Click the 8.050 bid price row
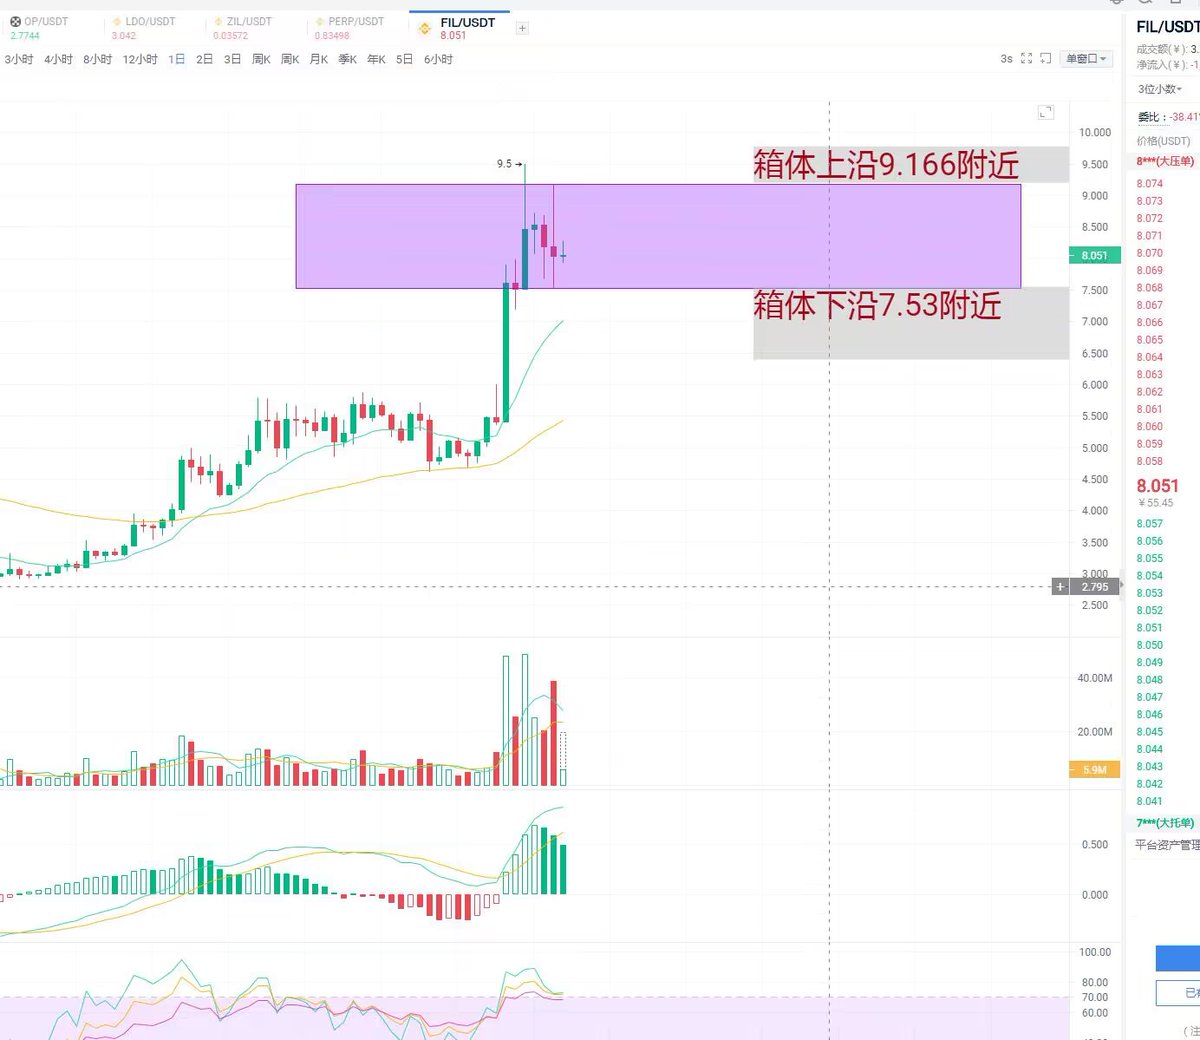Viewport: 1200px width, 1040px height. 1150,645
